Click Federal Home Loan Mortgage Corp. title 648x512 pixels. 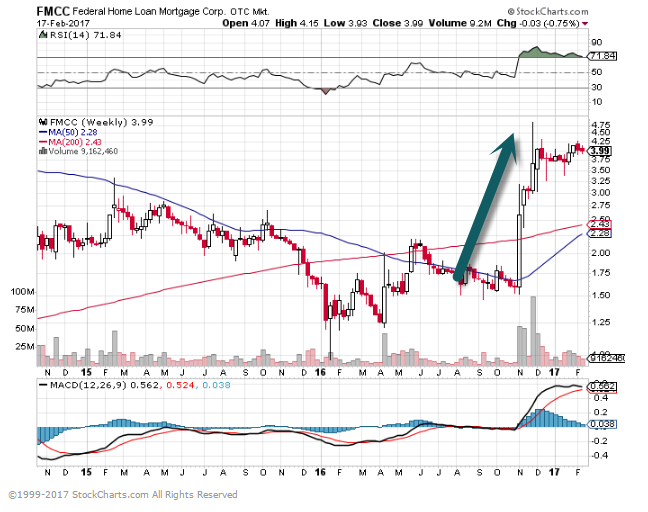click(149, 12)
